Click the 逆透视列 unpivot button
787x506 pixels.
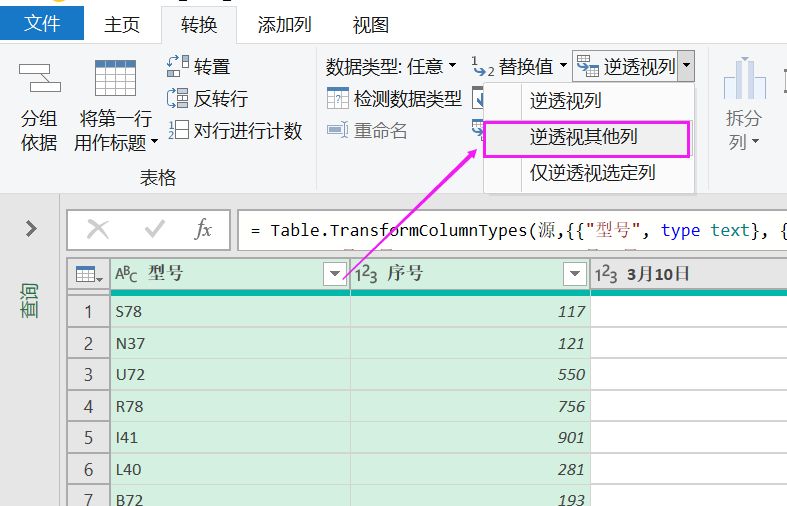pyautogui.click(x=625, y=66)
